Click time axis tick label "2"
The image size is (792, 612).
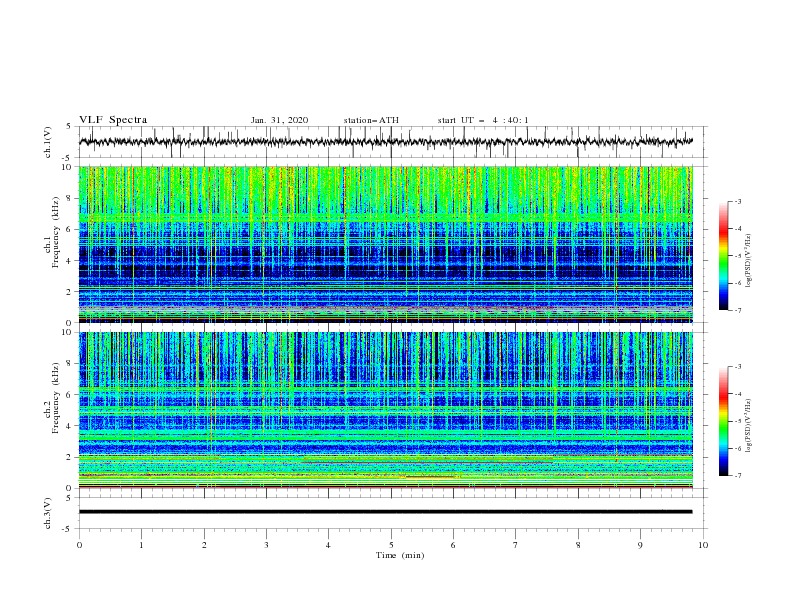pyautogui.click(x=204, y=545)
